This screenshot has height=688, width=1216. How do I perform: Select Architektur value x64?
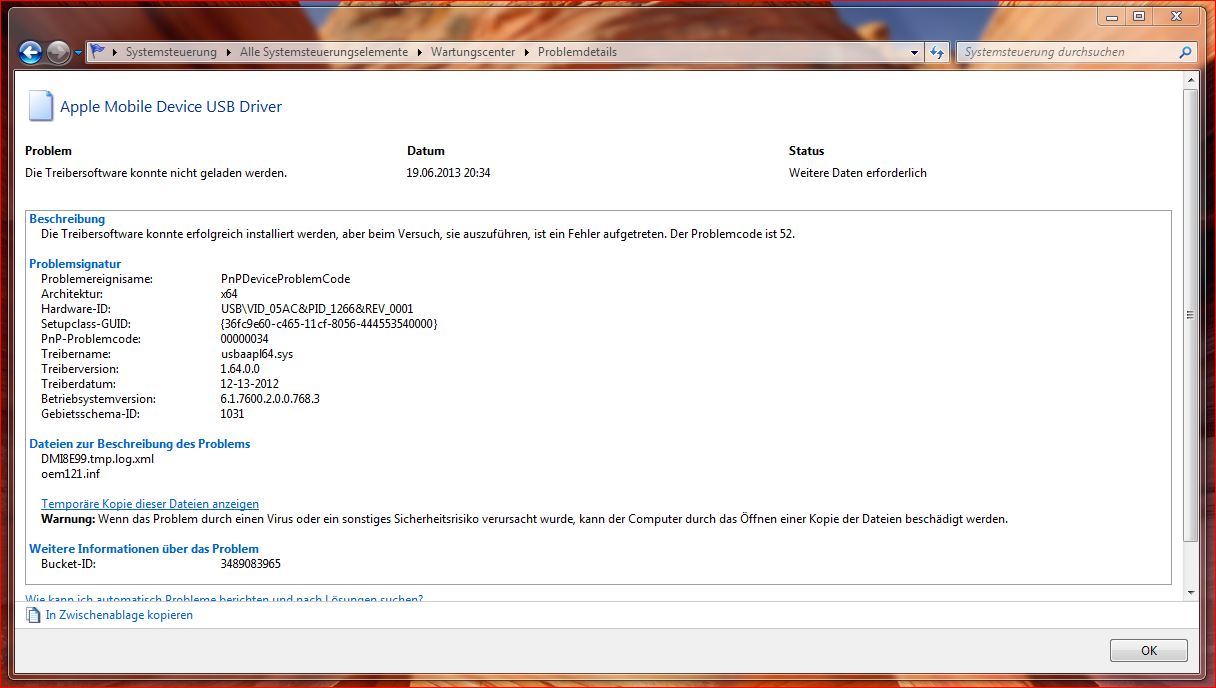pos(229,294)
